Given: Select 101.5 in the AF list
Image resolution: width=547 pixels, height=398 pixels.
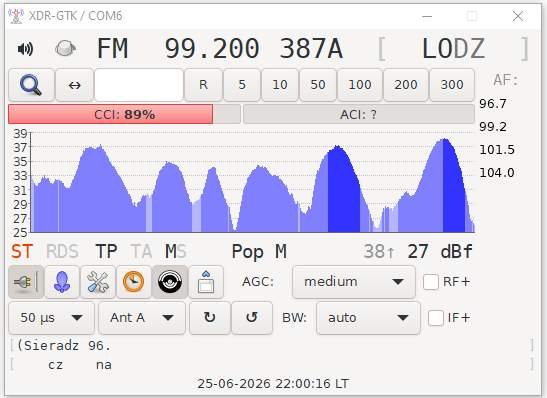Looking at the screenshot, I should 497,150.
